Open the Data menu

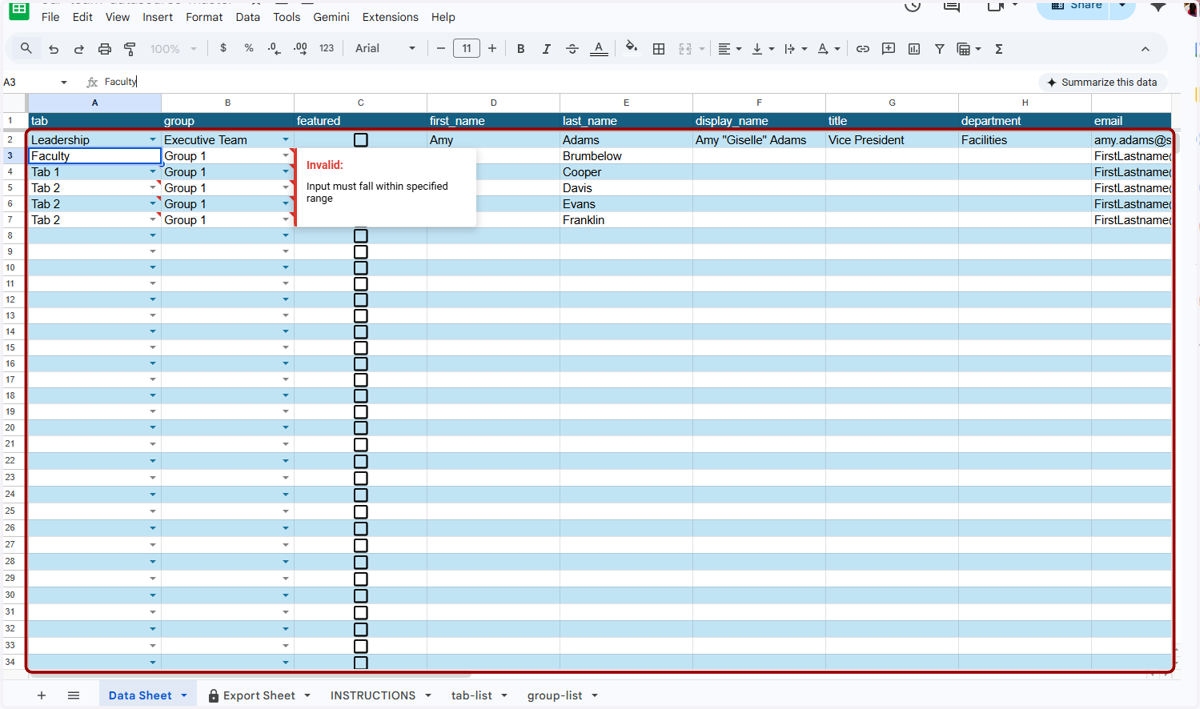tap(248, 17)
